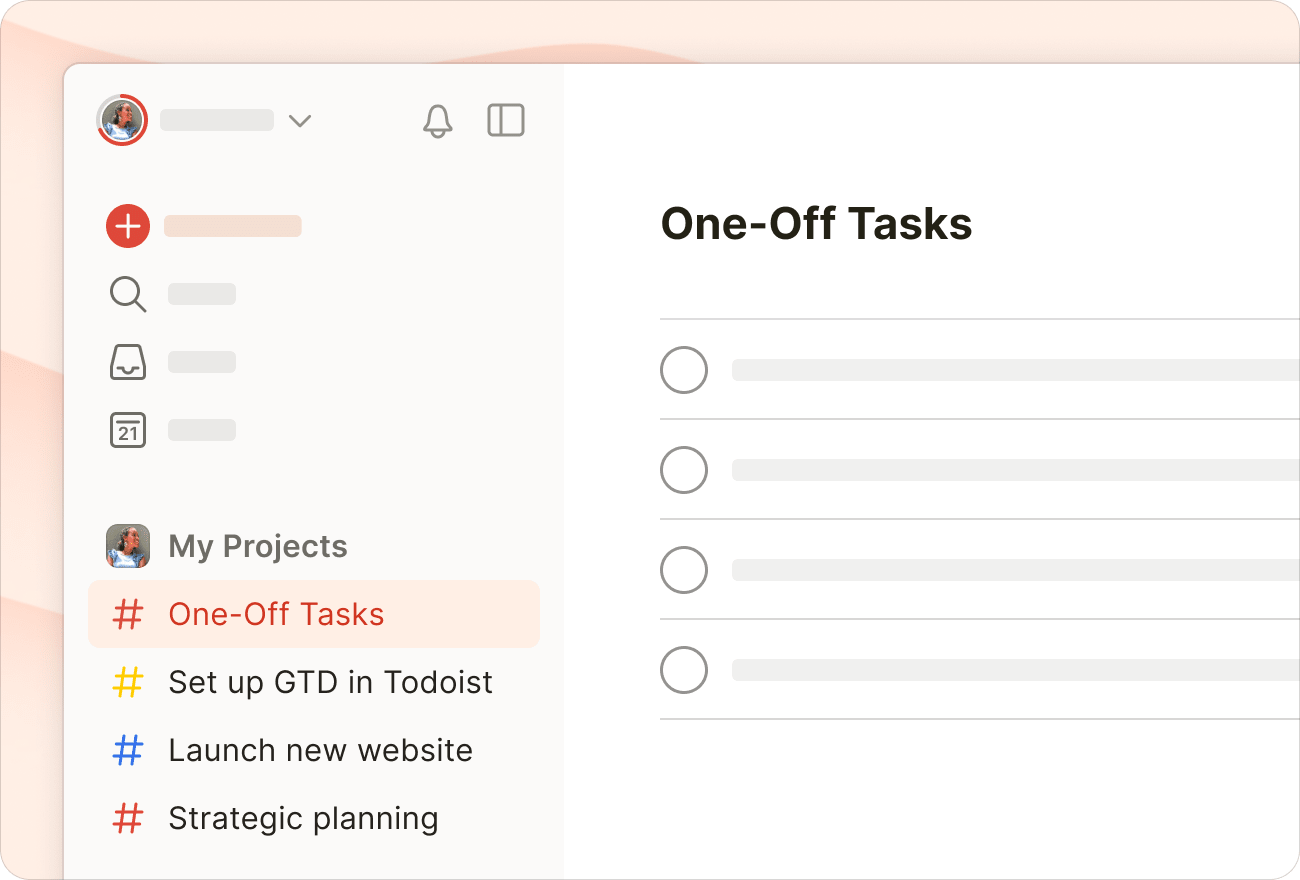
Task: Check off the first task circle
Action: tap(684, 370)
